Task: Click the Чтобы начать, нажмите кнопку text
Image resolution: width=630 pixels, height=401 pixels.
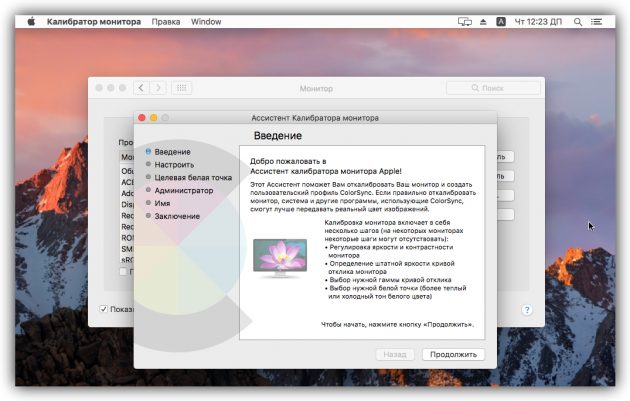Action: click(397, 325)
